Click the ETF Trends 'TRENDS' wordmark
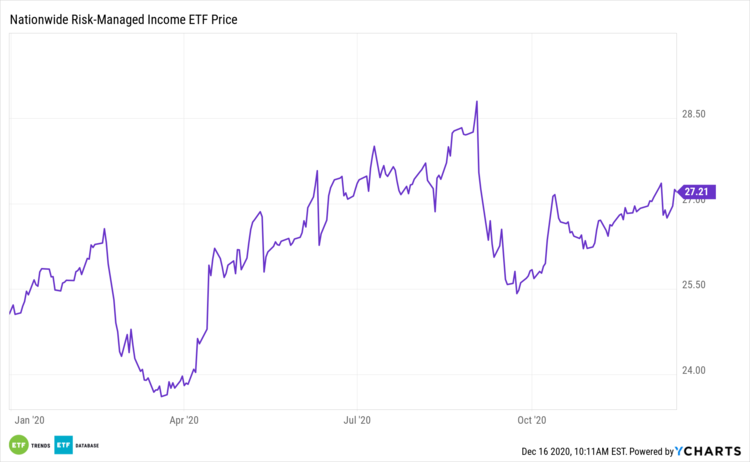Screen dimensions: 750x462 click(x=39, y=445)
